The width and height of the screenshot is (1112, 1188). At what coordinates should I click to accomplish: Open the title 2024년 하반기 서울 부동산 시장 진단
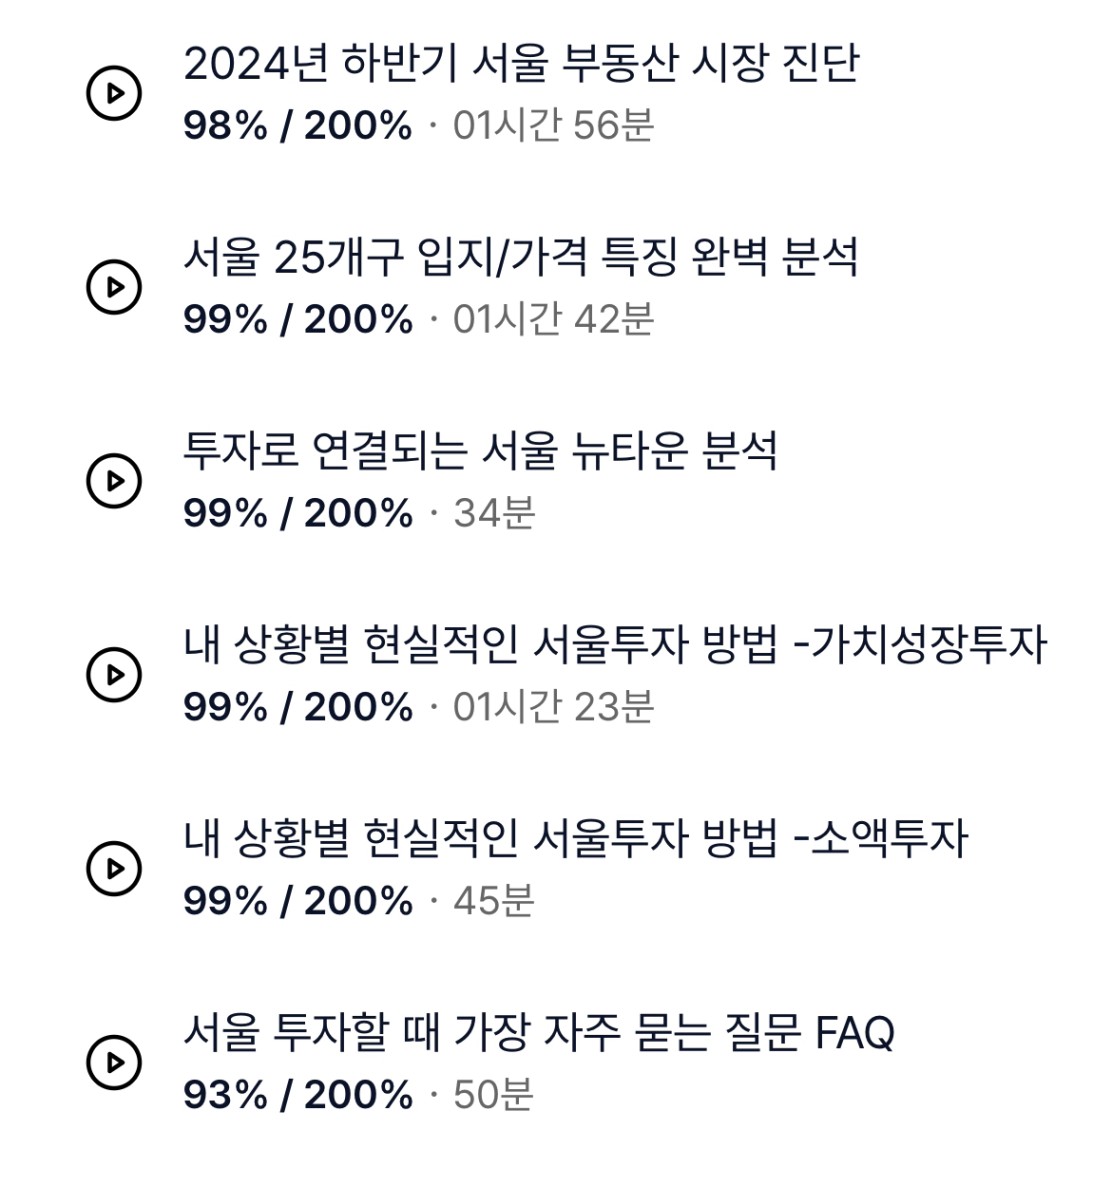[521, 63]
